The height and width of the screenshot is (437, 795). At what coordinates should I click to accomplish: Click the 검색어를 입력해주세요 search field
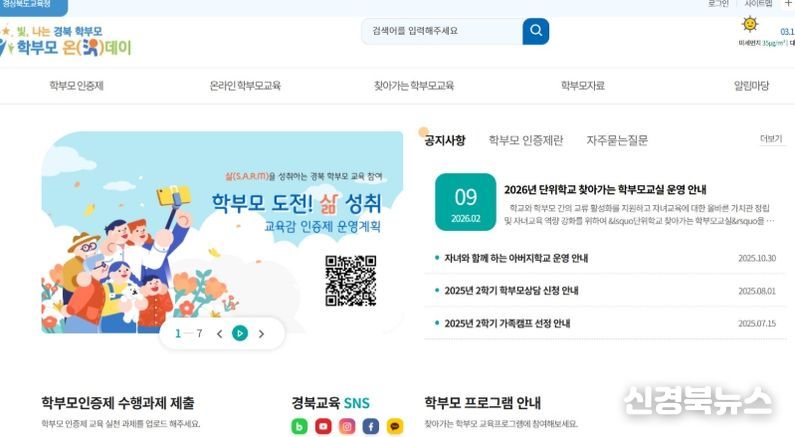442,31
